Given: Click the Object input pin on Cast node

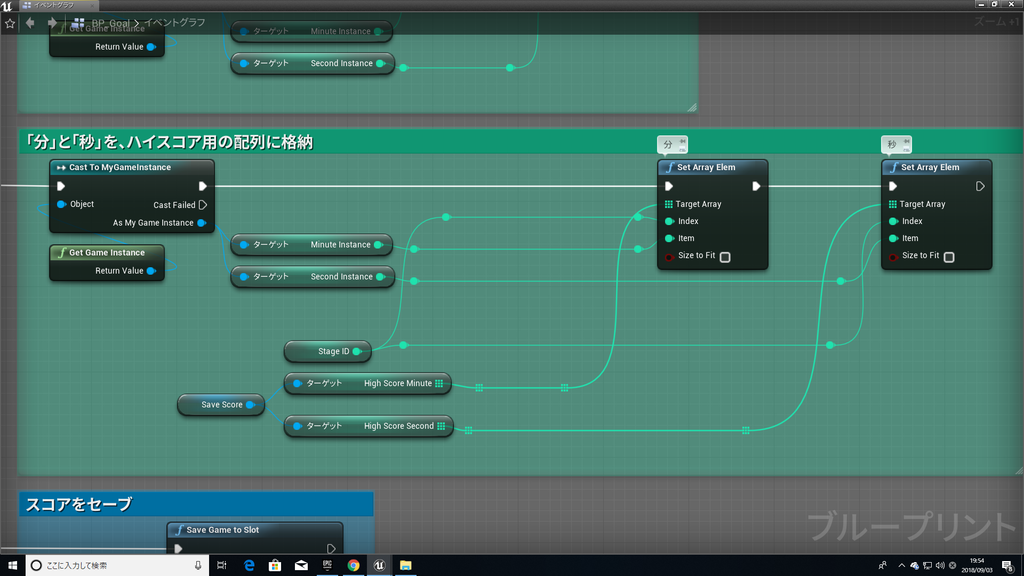Looking at the screenshot, I should click(x=61, y=204).
